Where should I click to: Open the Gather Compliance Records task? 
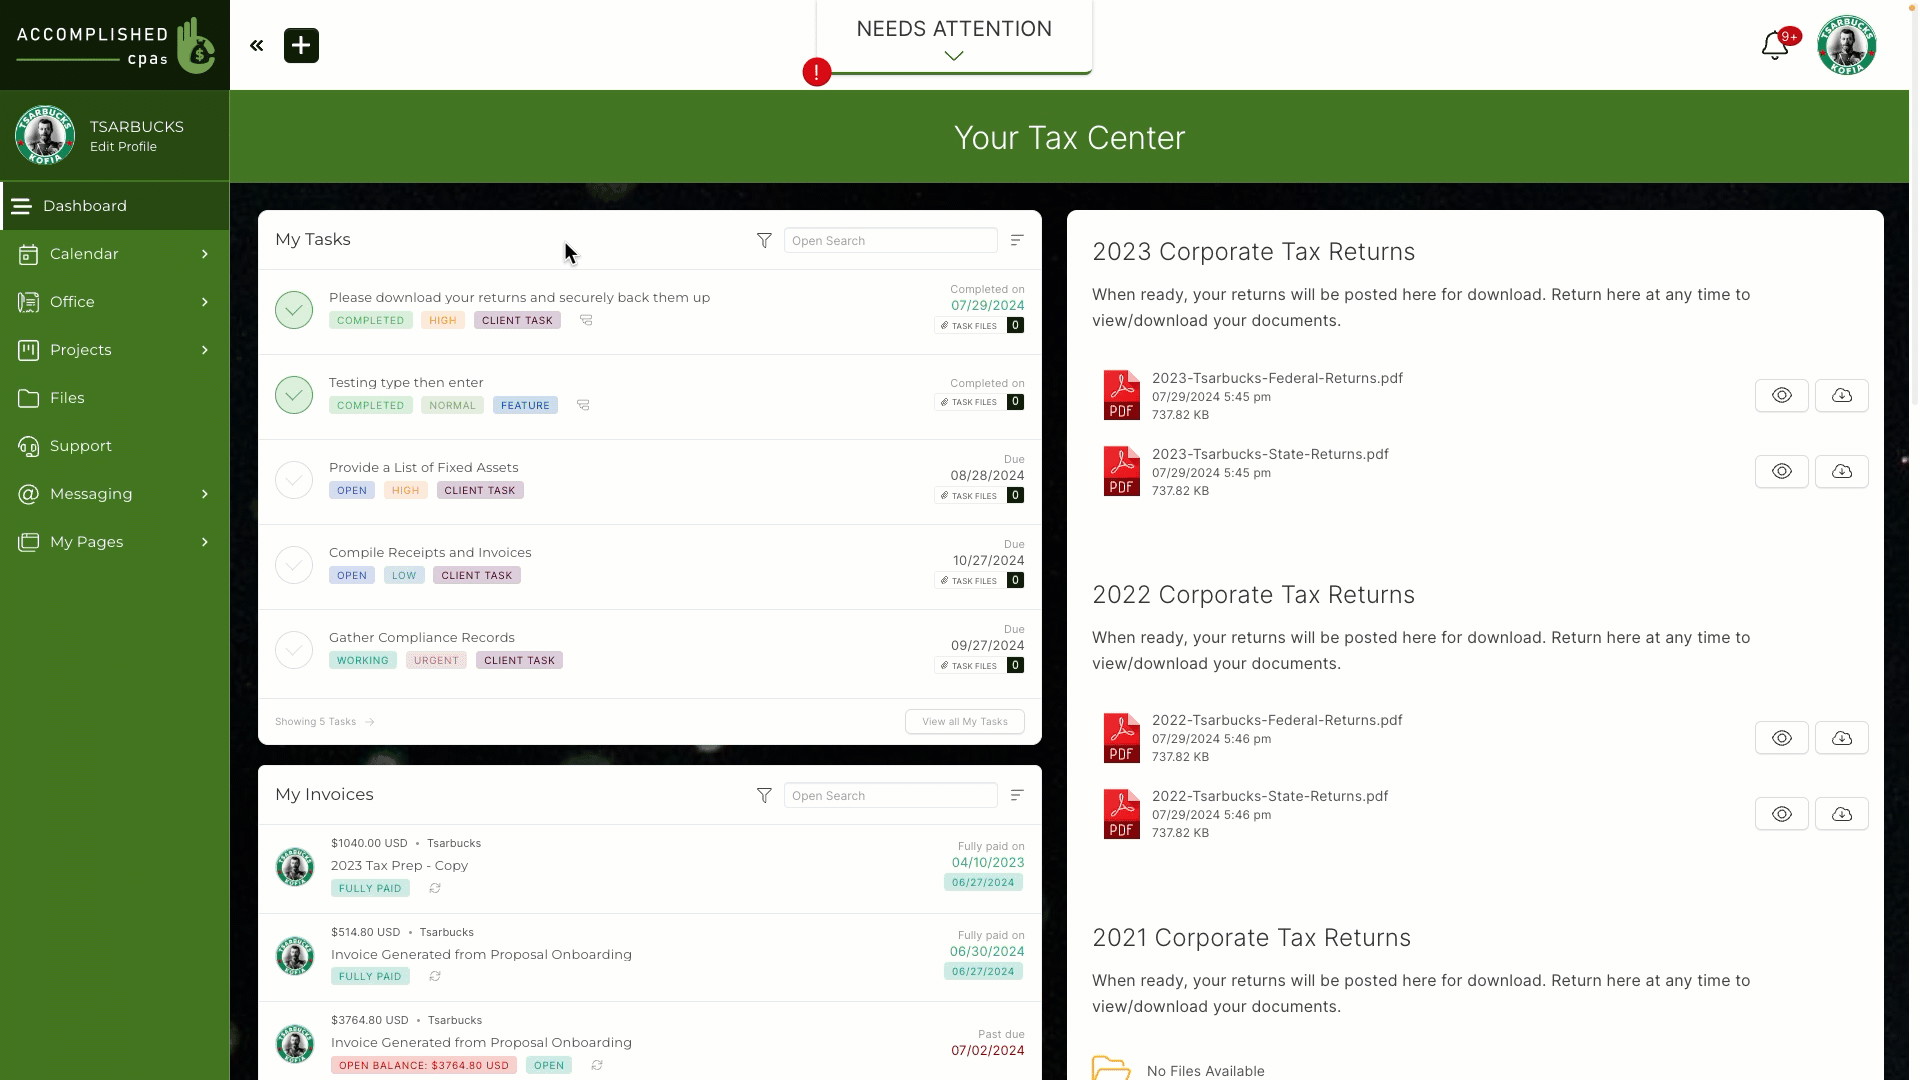(422, 637)
